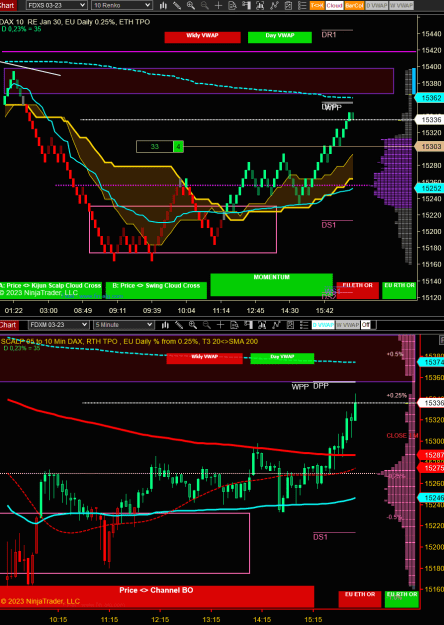This screenshot has width=444, height=625.
Task: Select the bottom Chart tab
Action: (x=9, y=325)
